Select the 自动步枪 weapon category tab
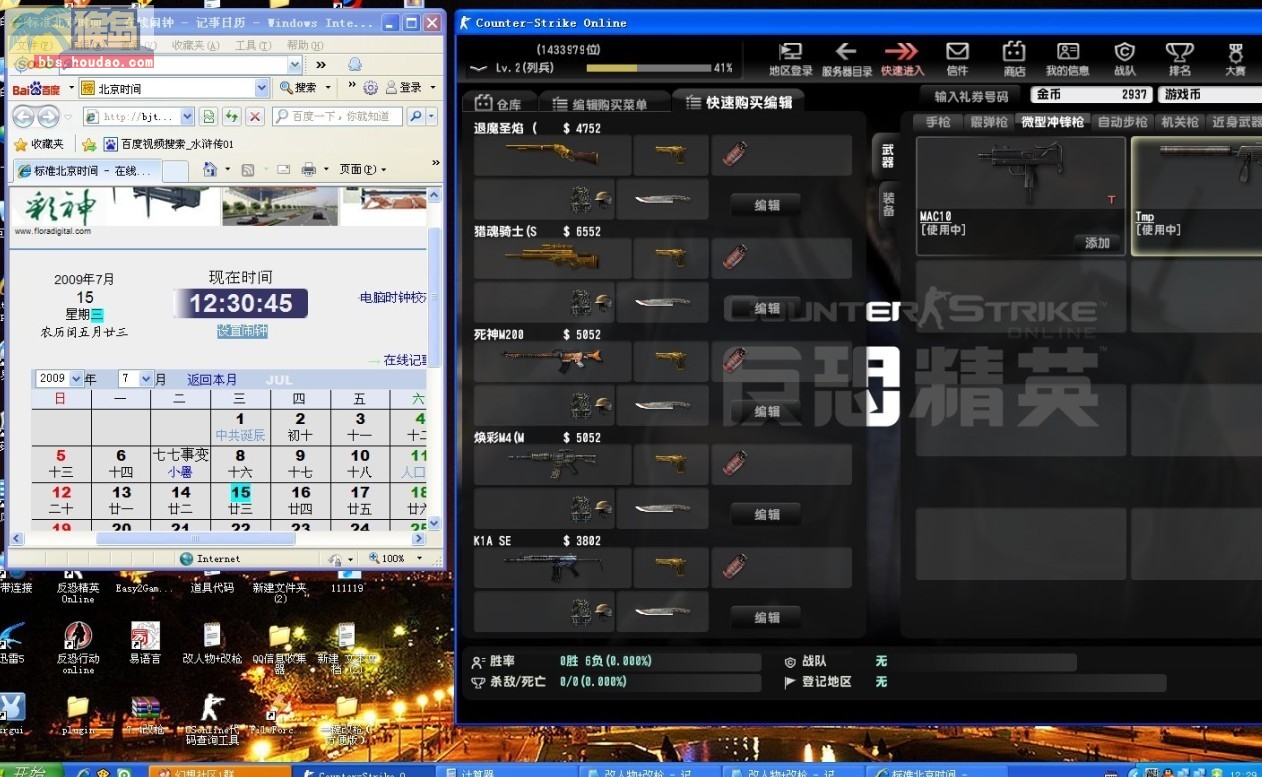The height and width of the screenshot is (777, 1262). [1122, 122]
